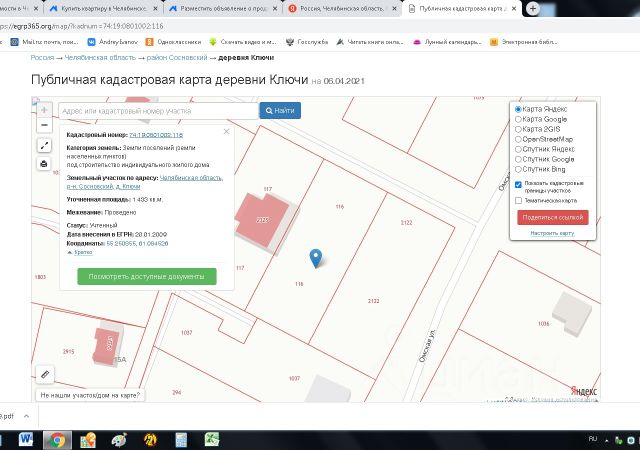
Task: Select the Карта Google radio option
Action: tap(517, 119)
